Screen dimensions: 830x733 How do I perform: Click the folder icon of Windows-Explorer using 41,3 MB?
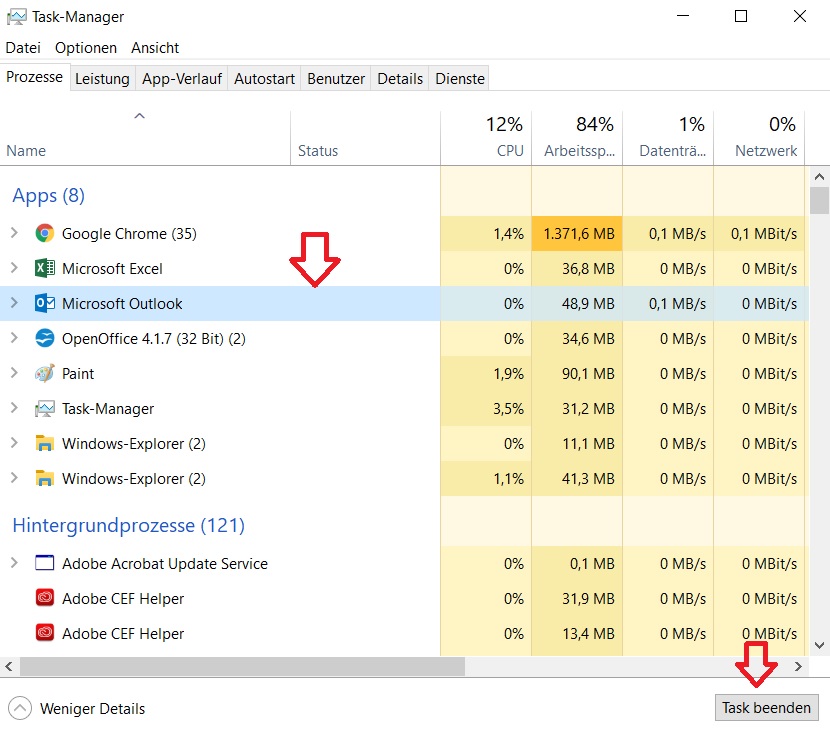45,478
